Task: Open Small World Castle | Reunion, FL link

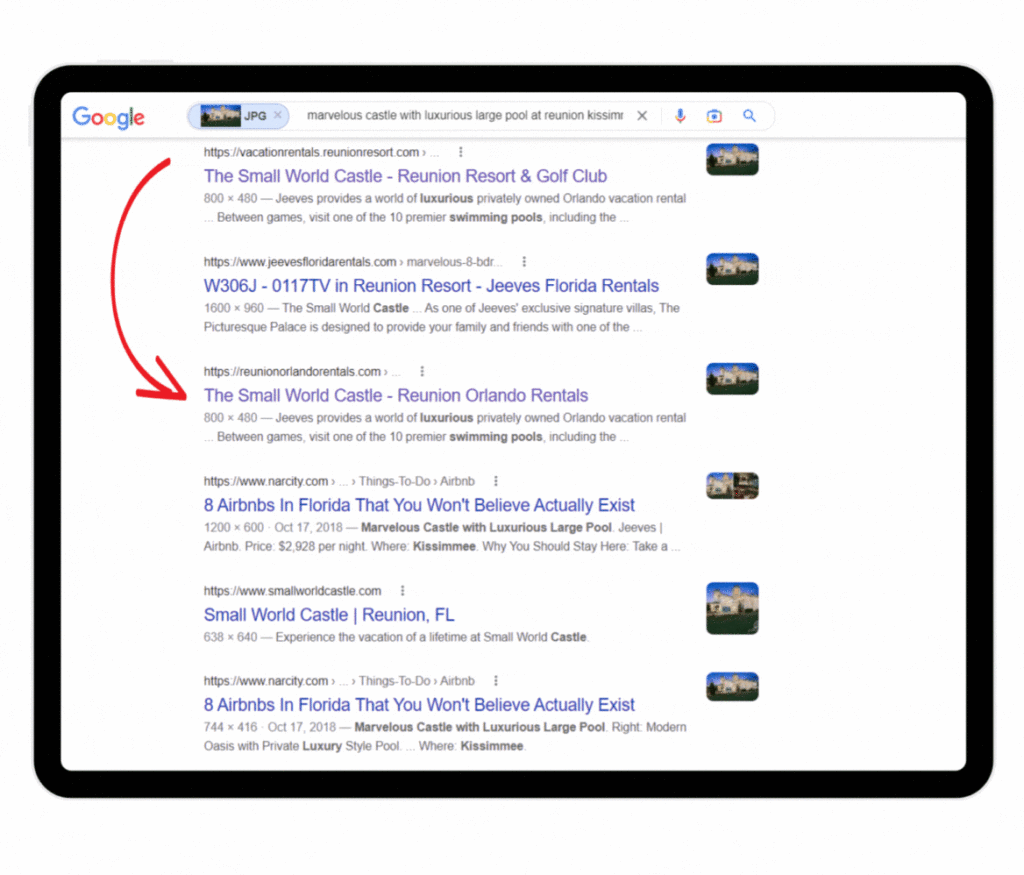Action: [329, 615]
